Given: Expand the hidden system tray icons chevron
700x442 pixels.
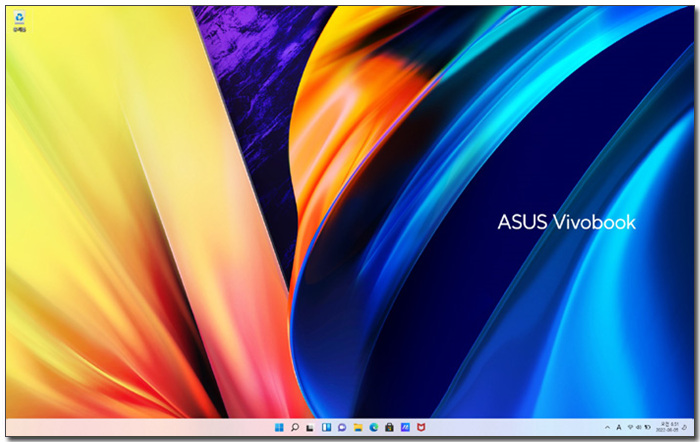Looking at the screenshot, I should point(607,427).
